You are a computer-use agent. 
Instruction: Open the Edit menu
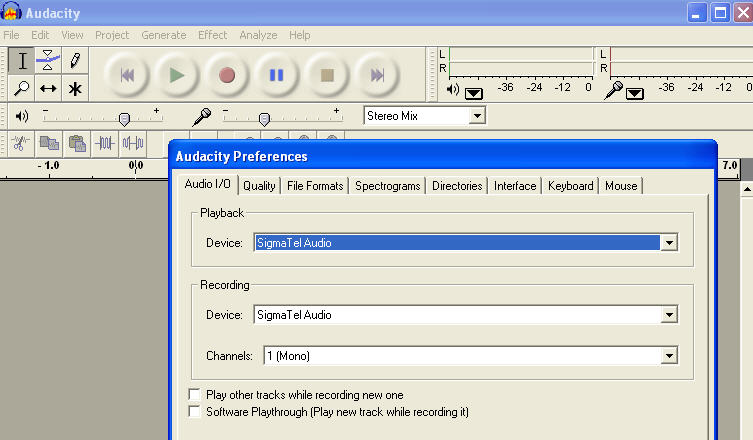(40, 35)
